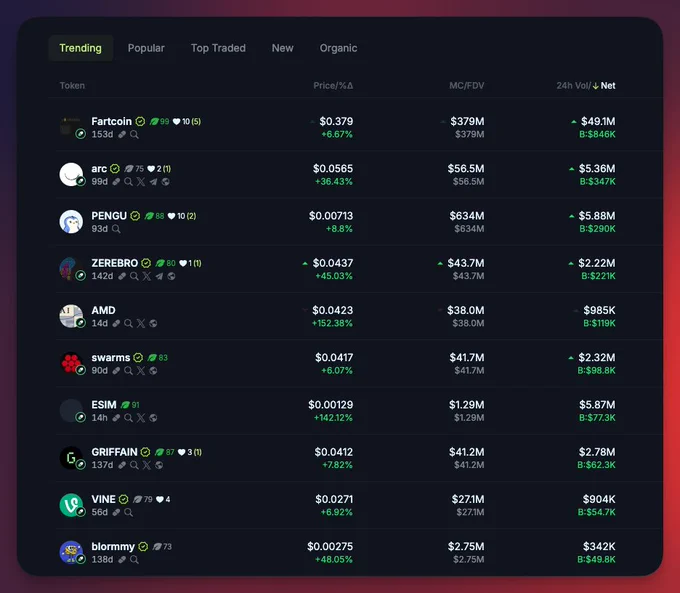
Task: Open the ESIM token name
Action: 104,405
